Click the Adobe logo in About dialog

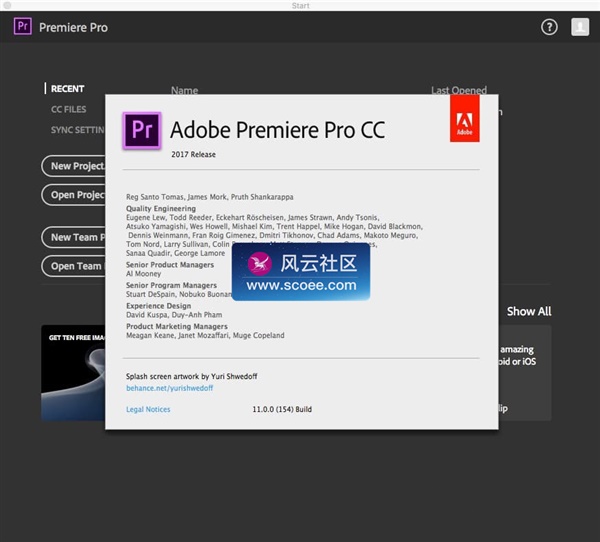pos(465,119)
